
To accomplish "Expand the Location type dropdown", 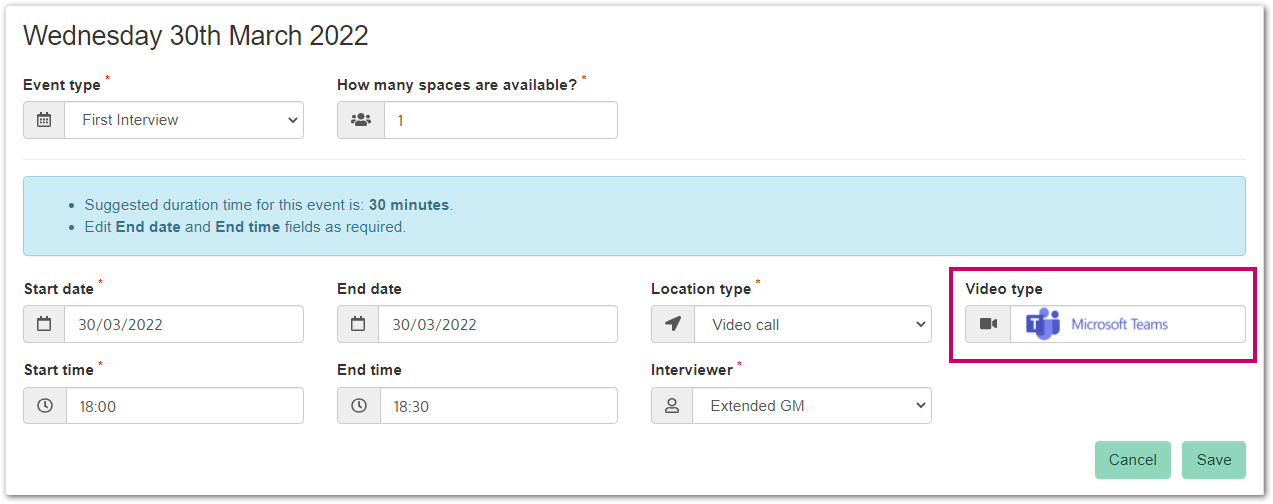I will click(x=811, y=325).
